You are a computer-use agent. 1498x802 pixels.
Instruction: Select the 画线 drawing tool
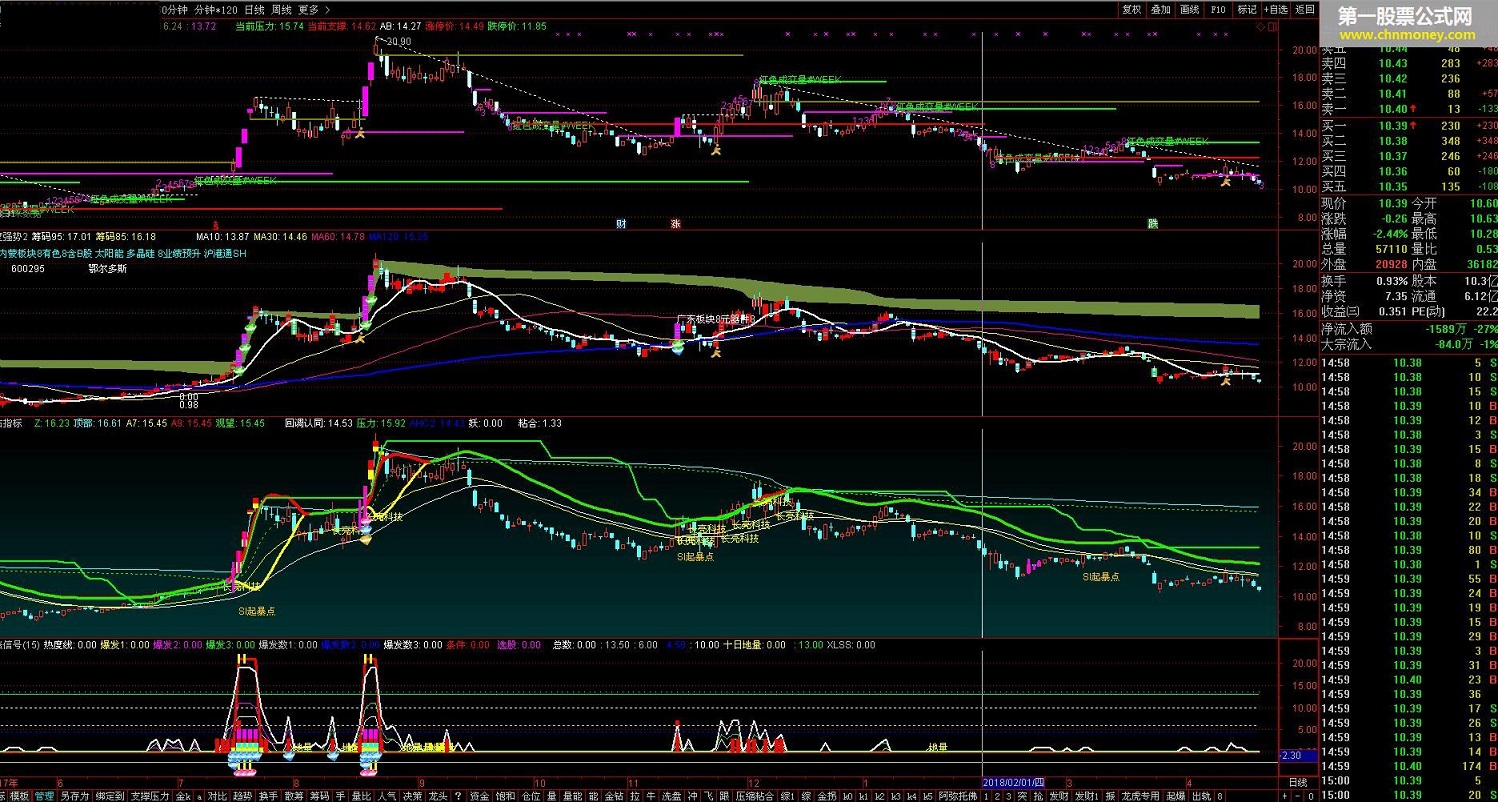(x=1190, y=9)
